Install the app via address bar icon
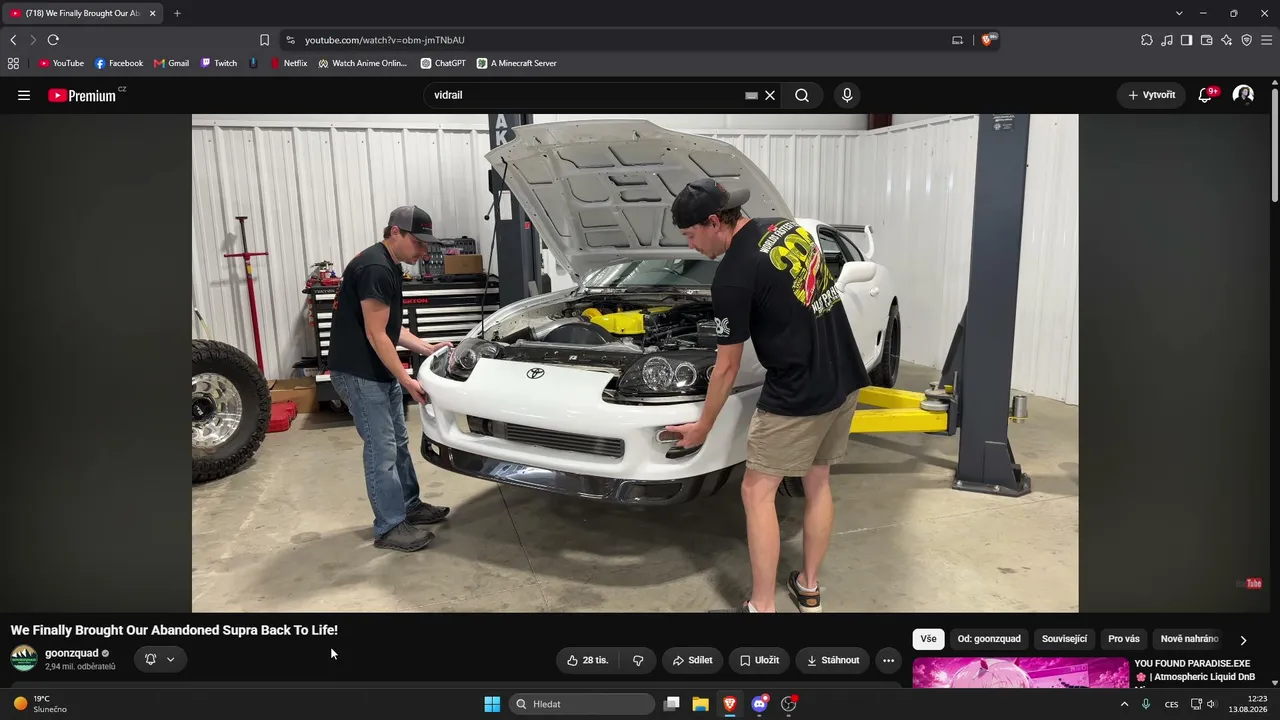Viewport: 1280px width, 720px height. click(x=957, y=40)
